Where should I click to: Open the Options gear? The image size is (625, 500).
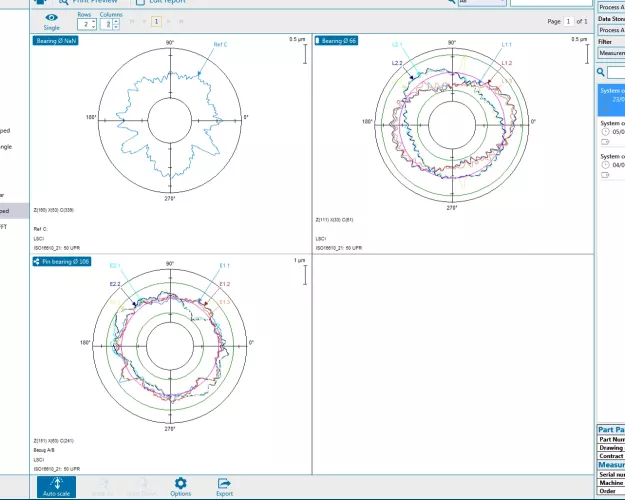(180, 485)
